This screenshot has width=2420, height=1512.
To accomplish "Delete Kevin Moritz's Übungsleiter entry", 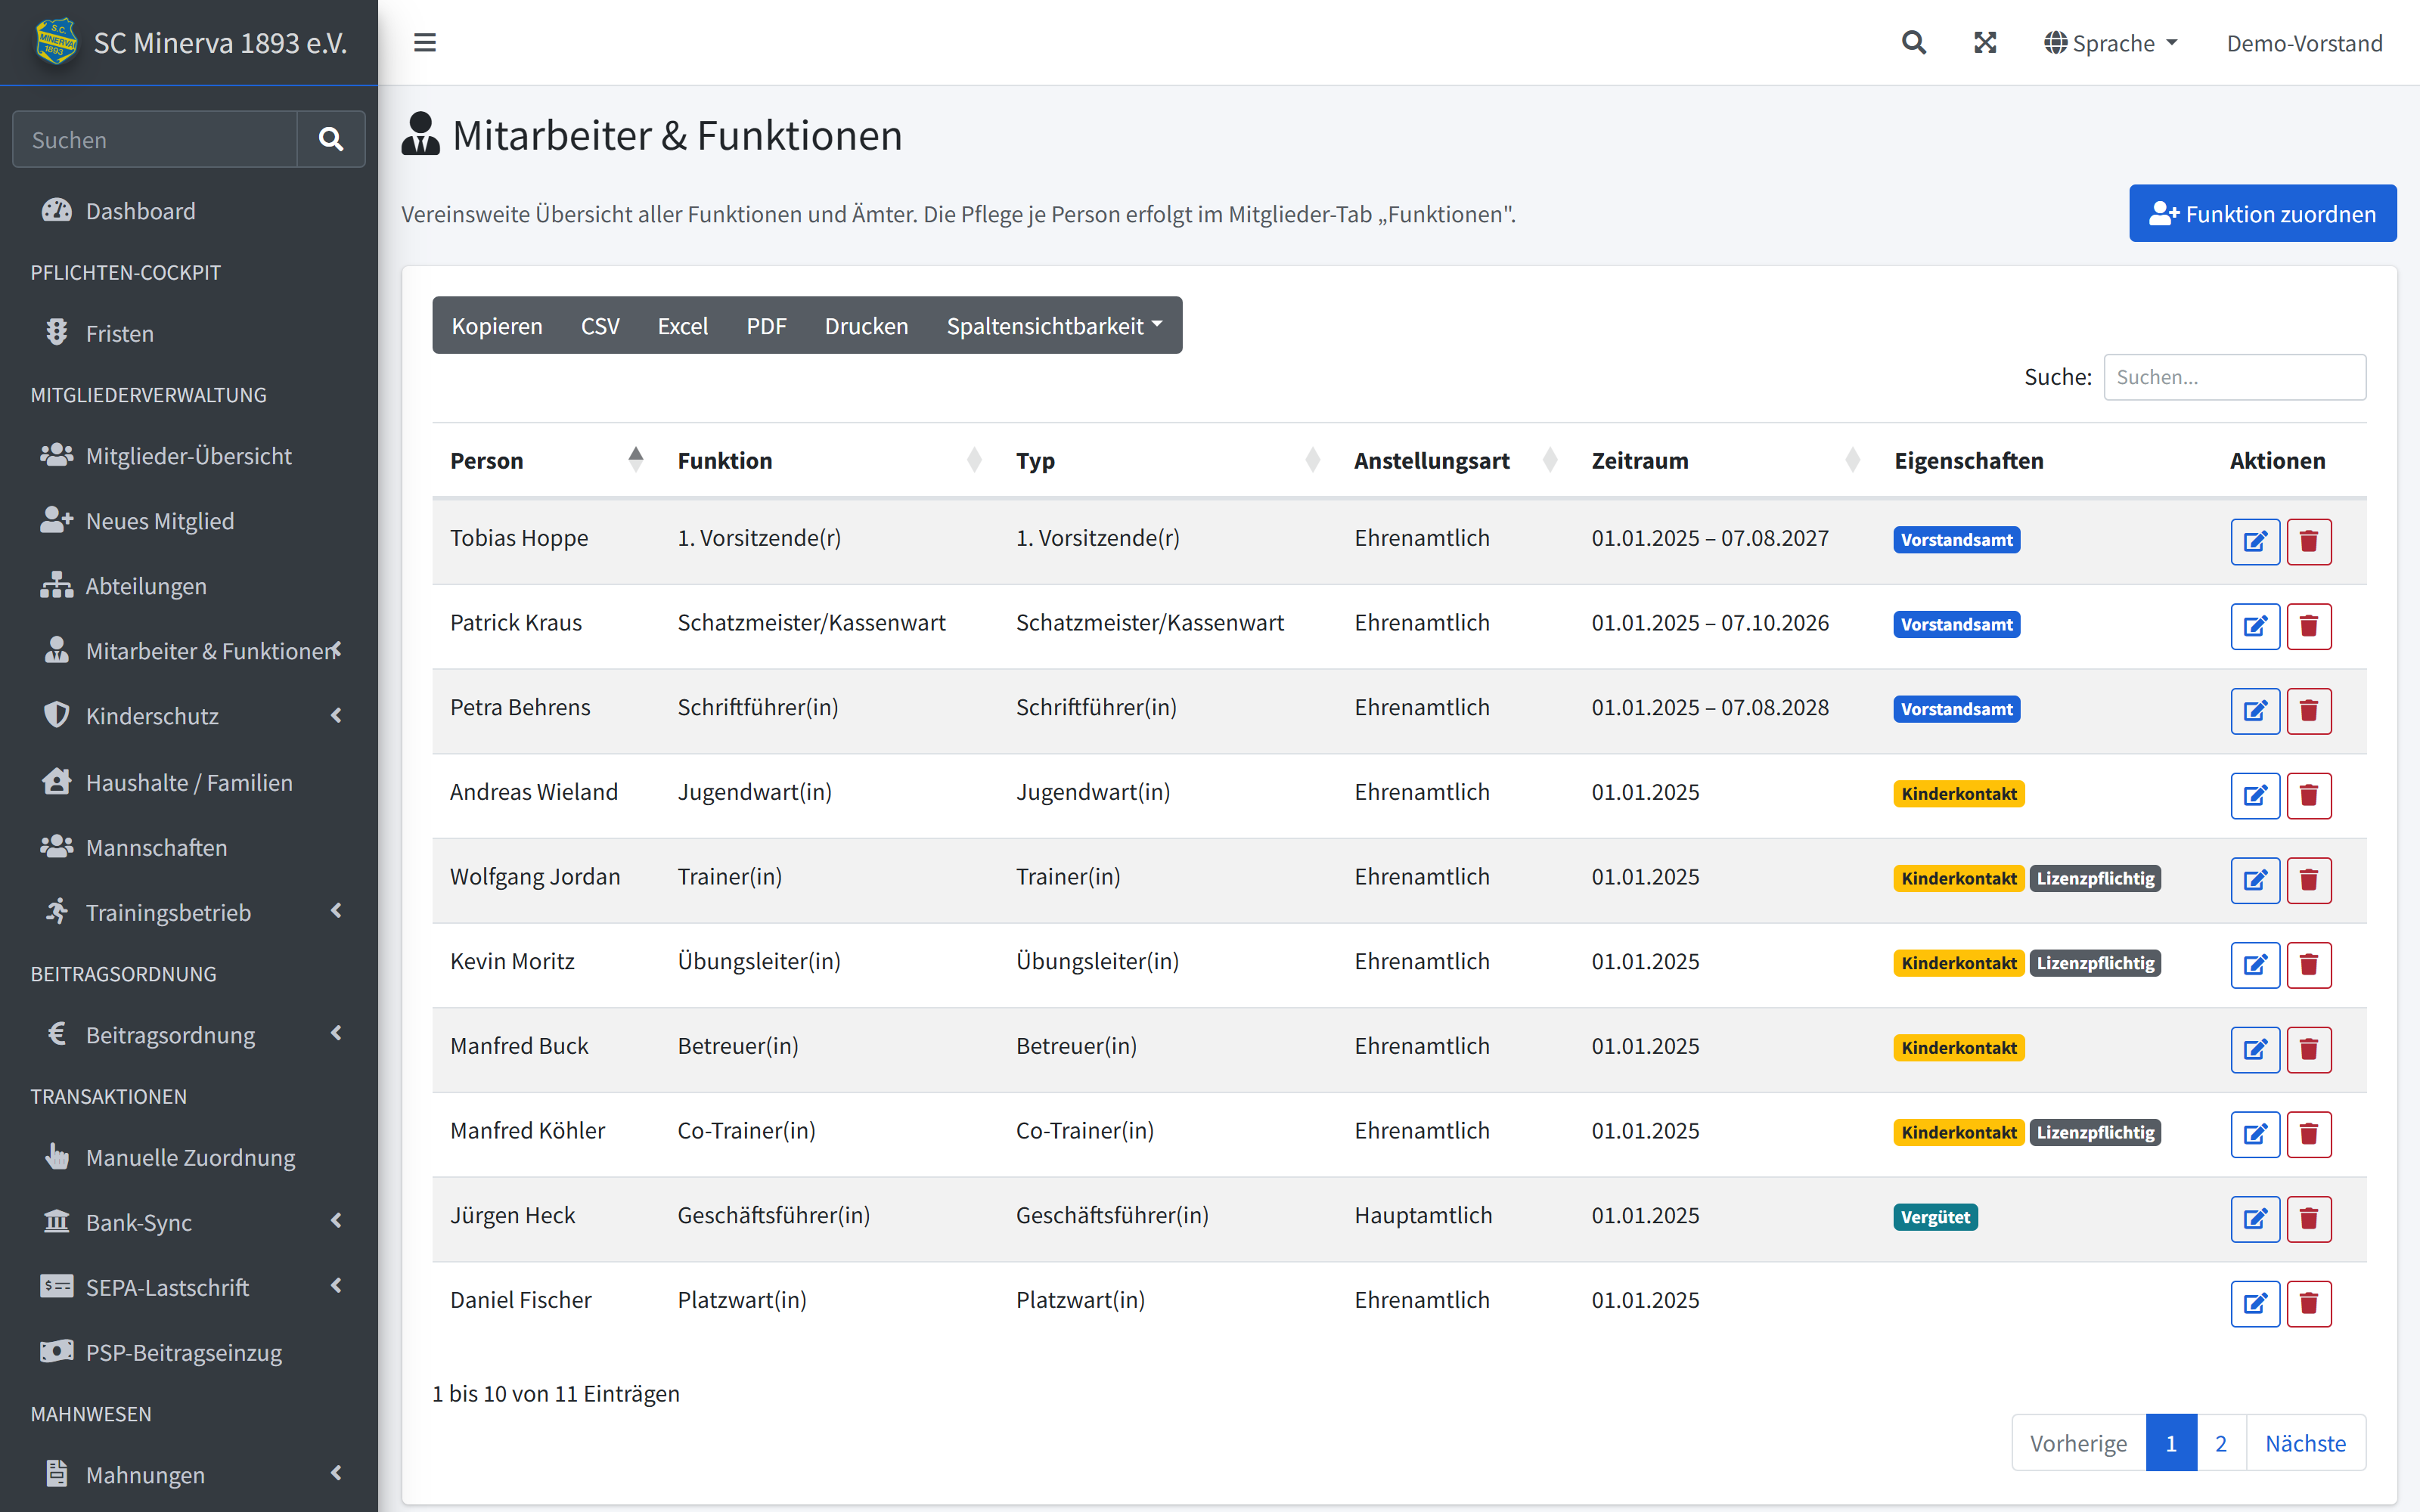I will click(2308, 965).
